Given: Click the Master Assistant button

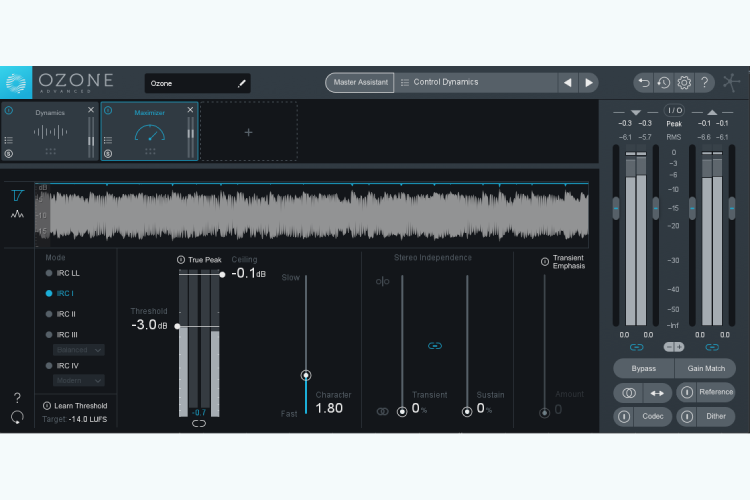Looking at the screenshot, I should [360, 82].
